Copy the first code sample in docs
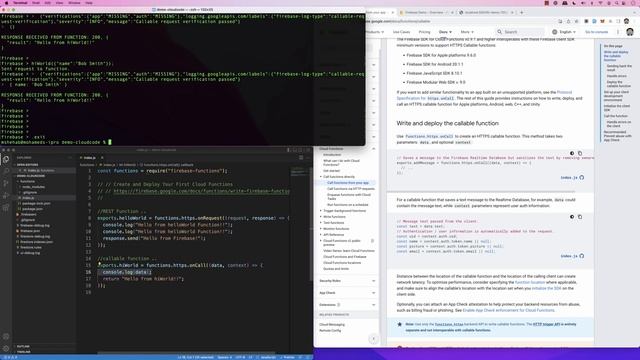This screenshot has width=640, height=360. (580, 153)
